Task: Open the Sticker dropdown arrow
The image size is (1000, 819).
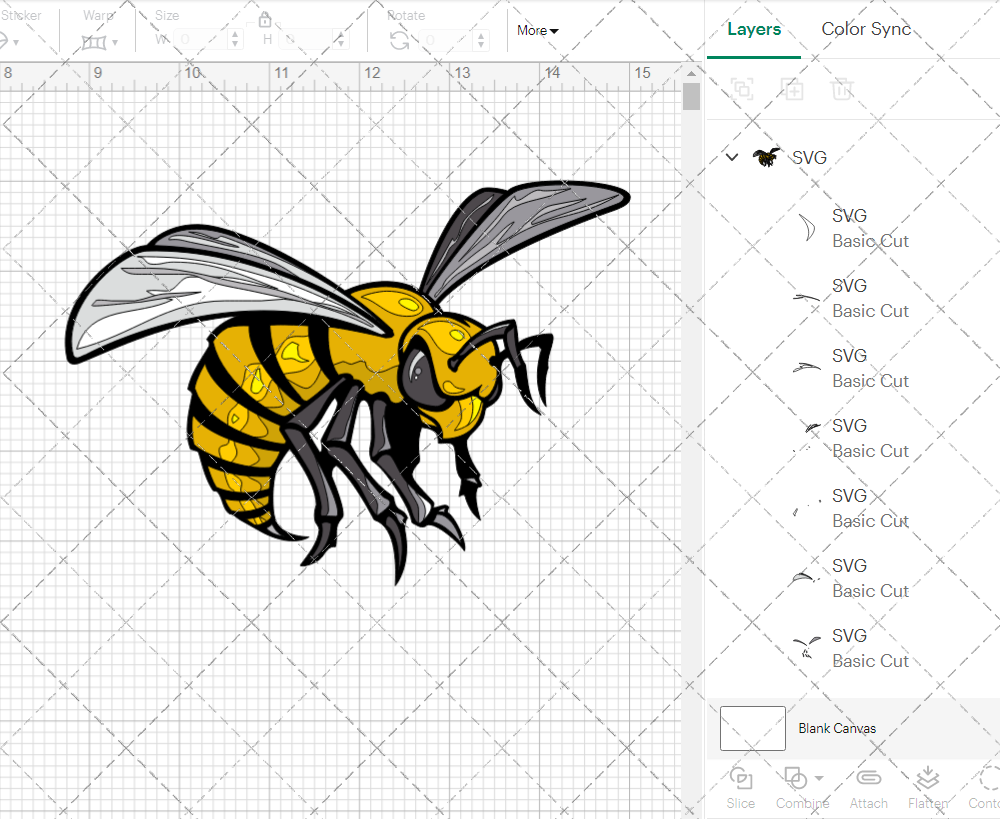Action: click(x=16, y=43)
